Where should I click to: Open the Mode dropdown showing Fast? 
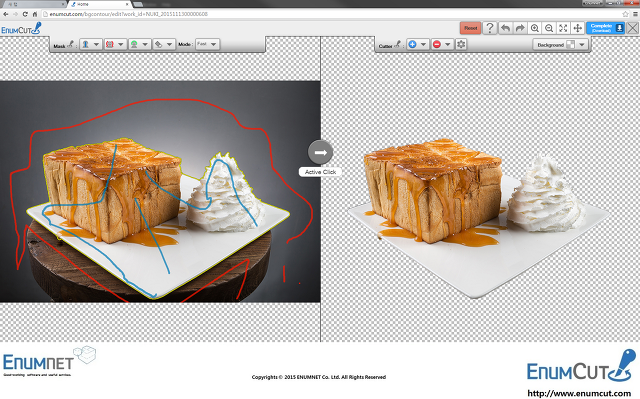pos(207,44)
